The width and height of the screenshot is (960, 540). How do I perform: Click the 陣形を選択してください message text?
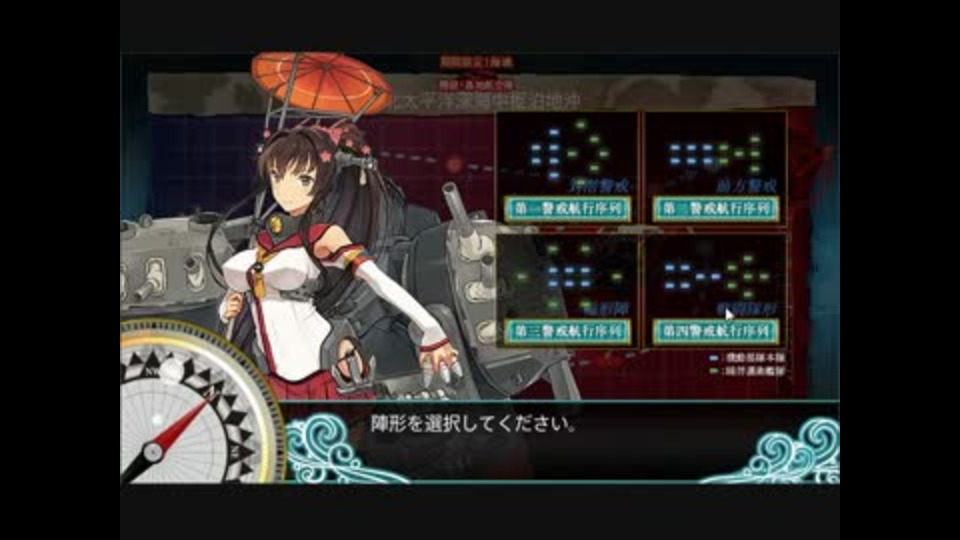tap(473, 424)
